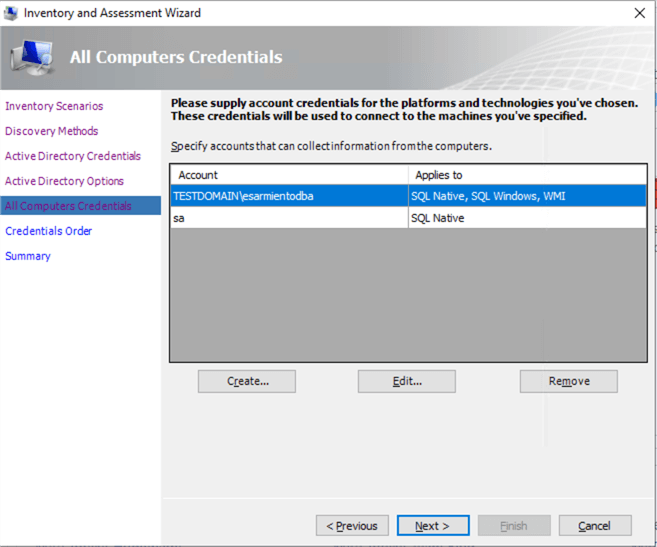The image size is (657, 547).
Task: Open the Inventory Scenarios step
Action: (54, 106)
